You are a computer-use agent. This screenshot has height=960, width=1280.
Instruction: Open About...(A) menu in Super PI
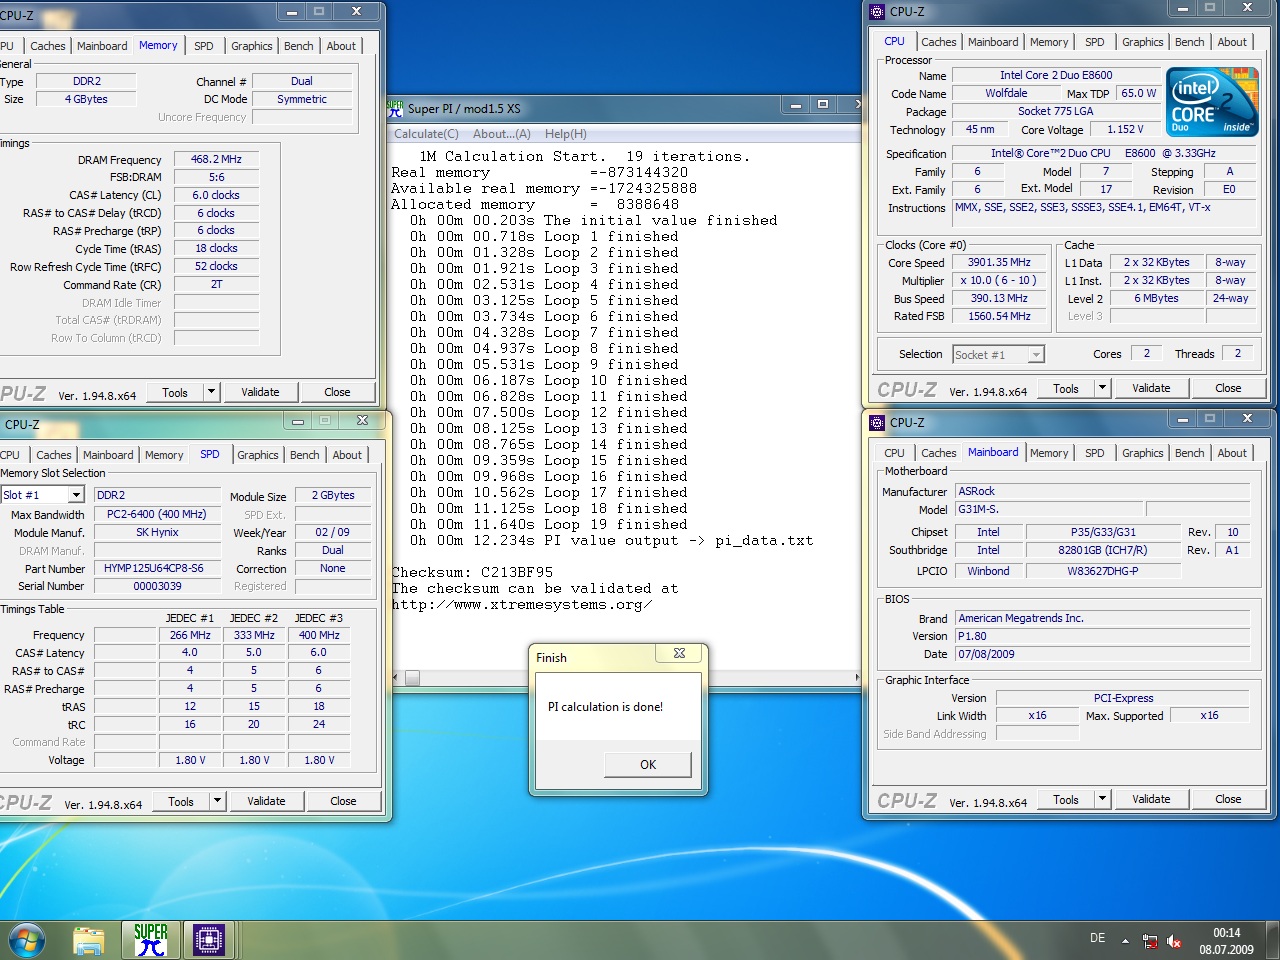coord(502,134)
